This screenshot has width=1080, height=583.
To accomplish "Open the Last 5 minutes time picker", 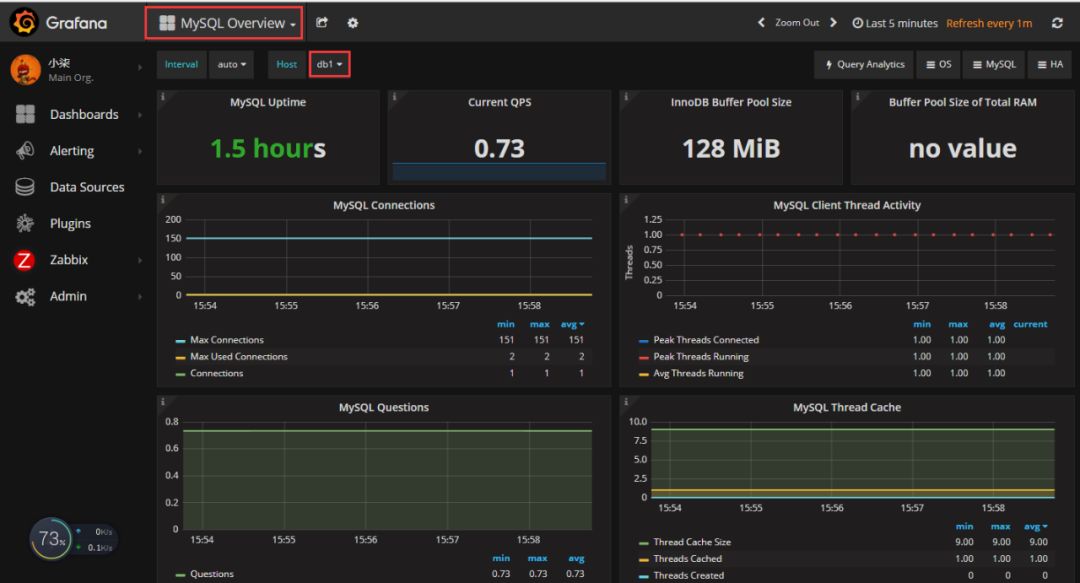I will tap(894, 23).
